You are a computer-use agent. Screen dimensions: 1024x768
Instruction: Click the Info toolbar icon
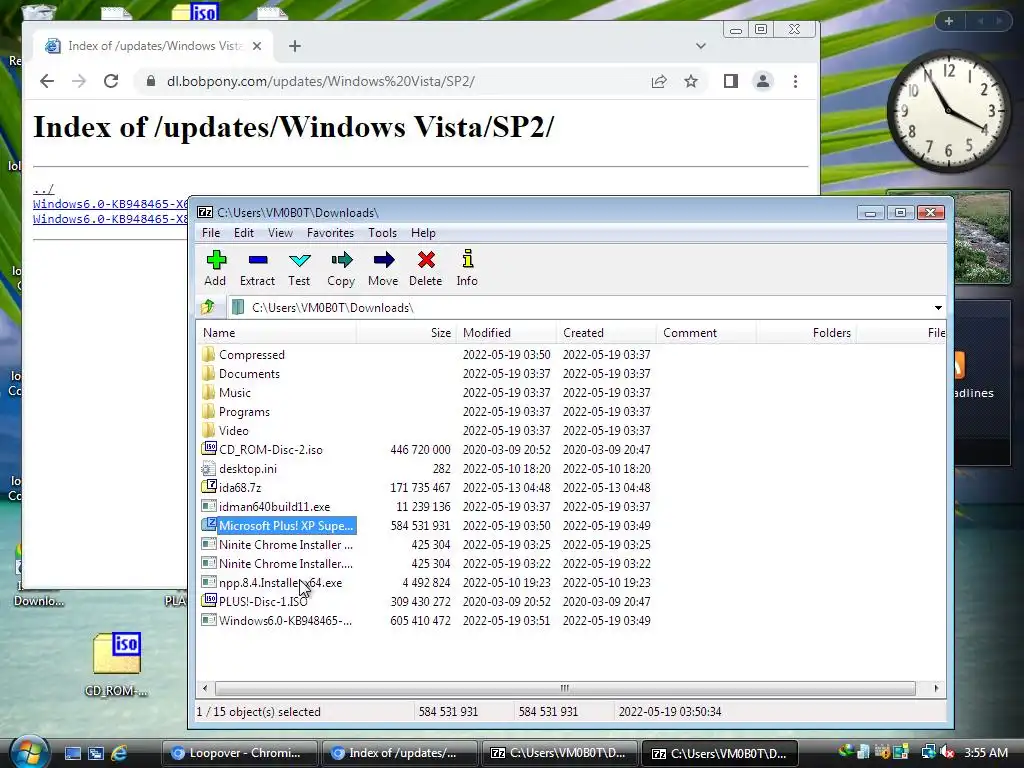pyautogui.click(x=467, y=268)
